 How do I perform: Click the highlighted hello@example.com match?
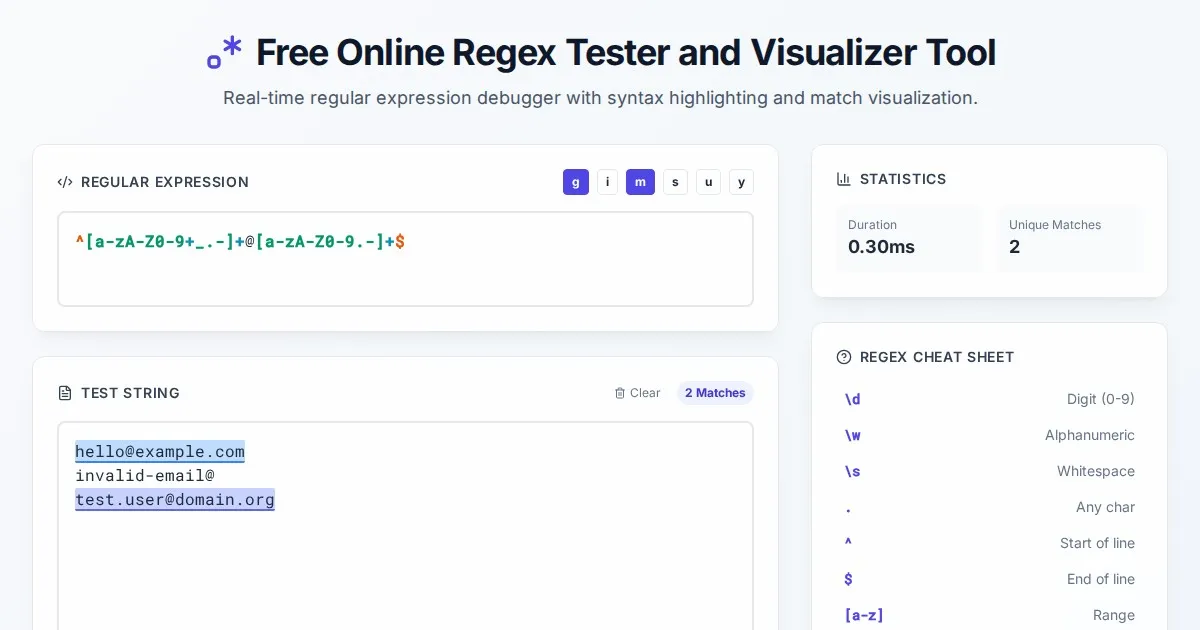click(160, 452)
